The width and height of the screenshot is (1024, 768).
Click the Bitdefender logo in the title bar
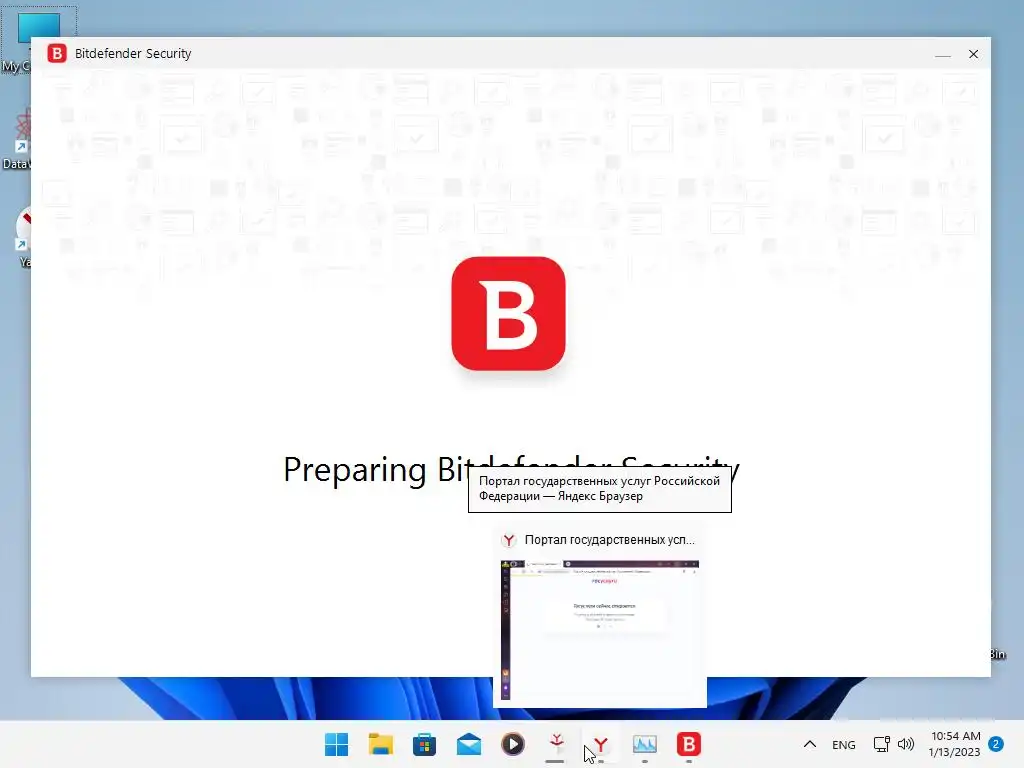point(57,54)
